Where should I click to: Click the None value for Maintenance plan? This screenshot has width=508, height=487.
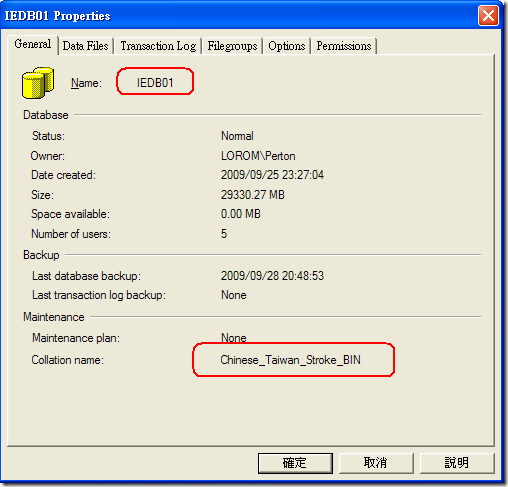234,338
